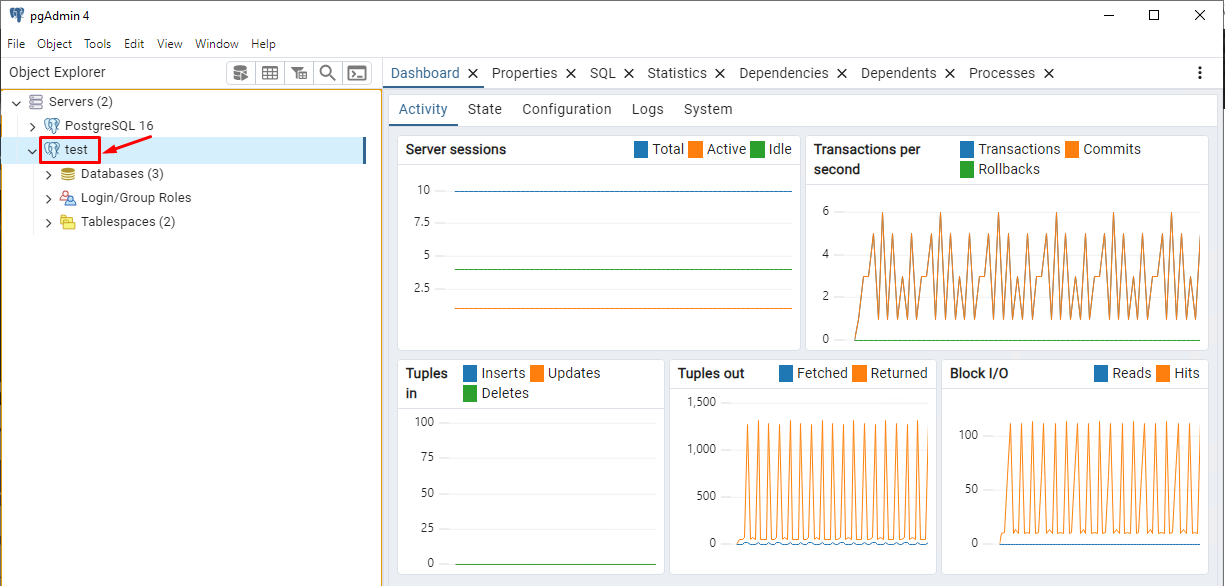Switch to the Dependents tab

tap(899, 73)
